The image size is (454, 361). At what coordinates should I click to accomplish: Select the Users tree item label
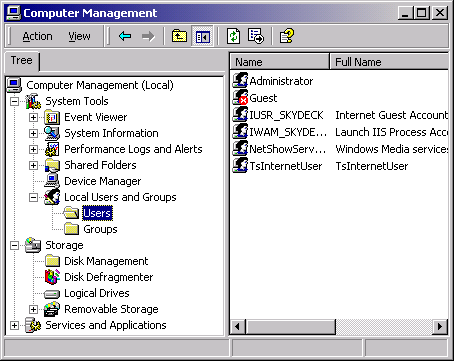pos(97,213)
